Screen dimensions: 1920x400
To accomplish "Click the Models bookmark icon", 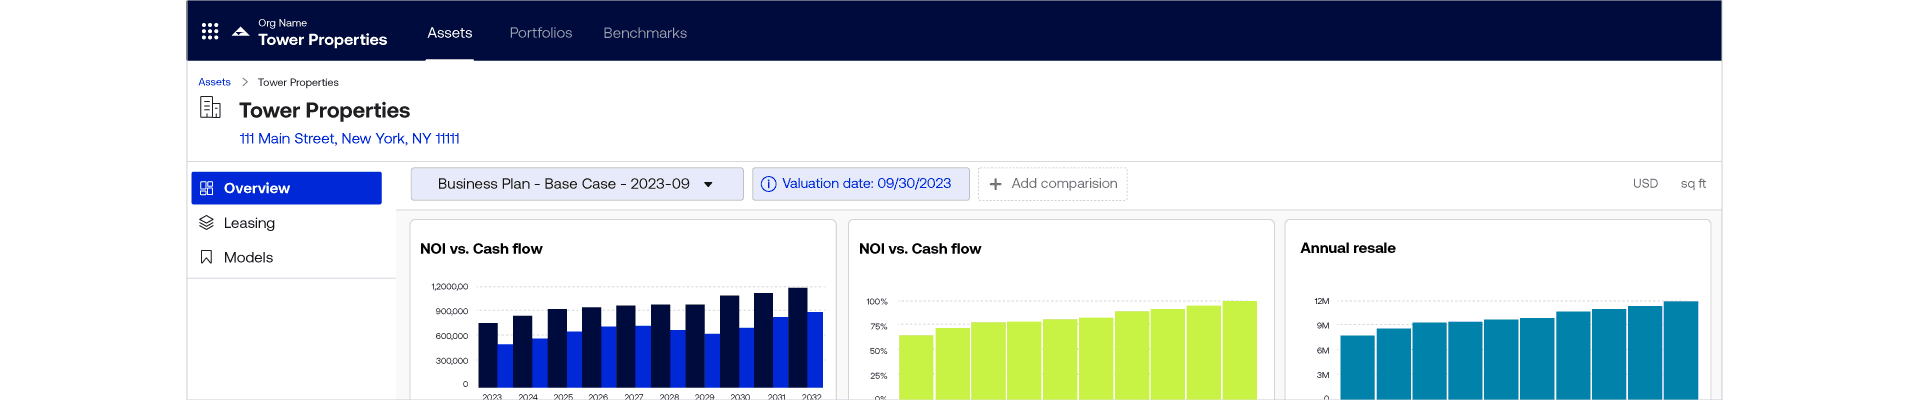I will (207, 257).
